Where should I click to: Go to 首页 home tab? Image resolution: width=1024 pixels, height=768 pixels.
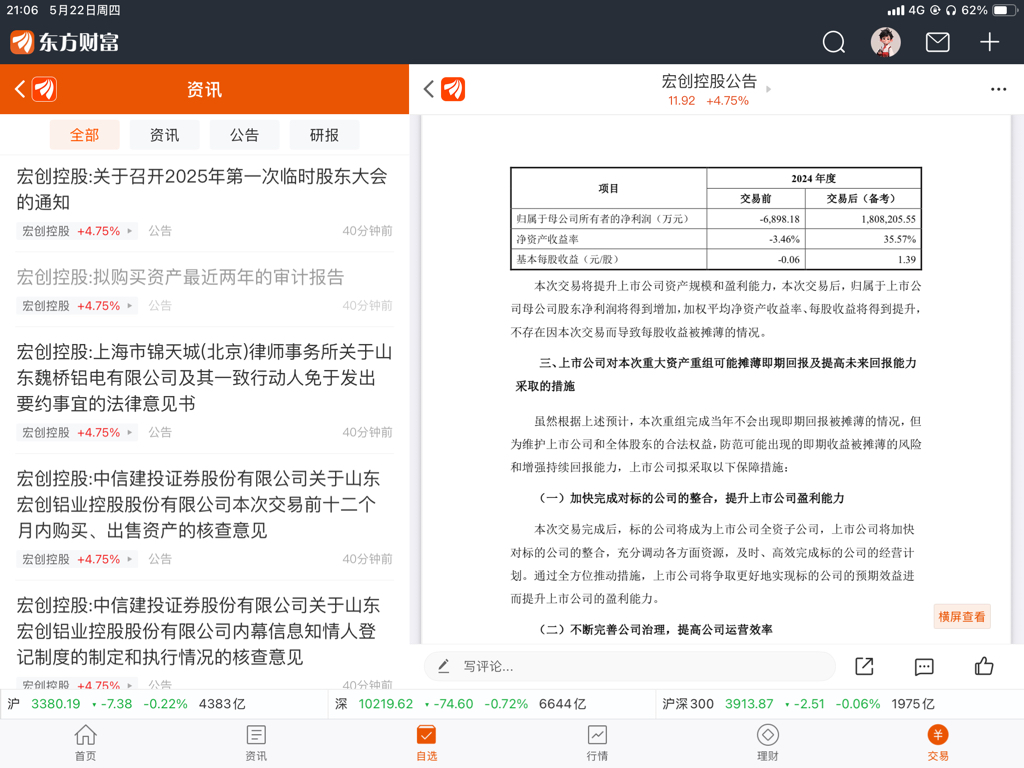85,743
